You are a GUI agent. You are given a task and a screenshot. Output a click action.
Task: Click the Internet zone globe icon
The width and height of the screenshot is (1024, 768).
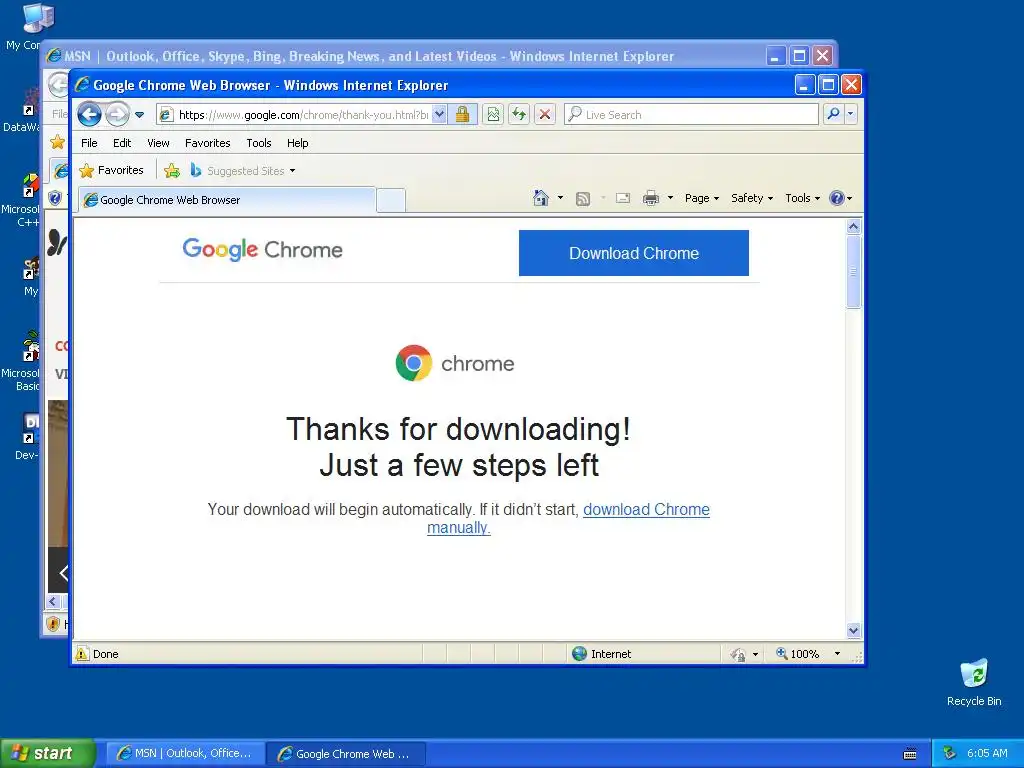(579, 654)
